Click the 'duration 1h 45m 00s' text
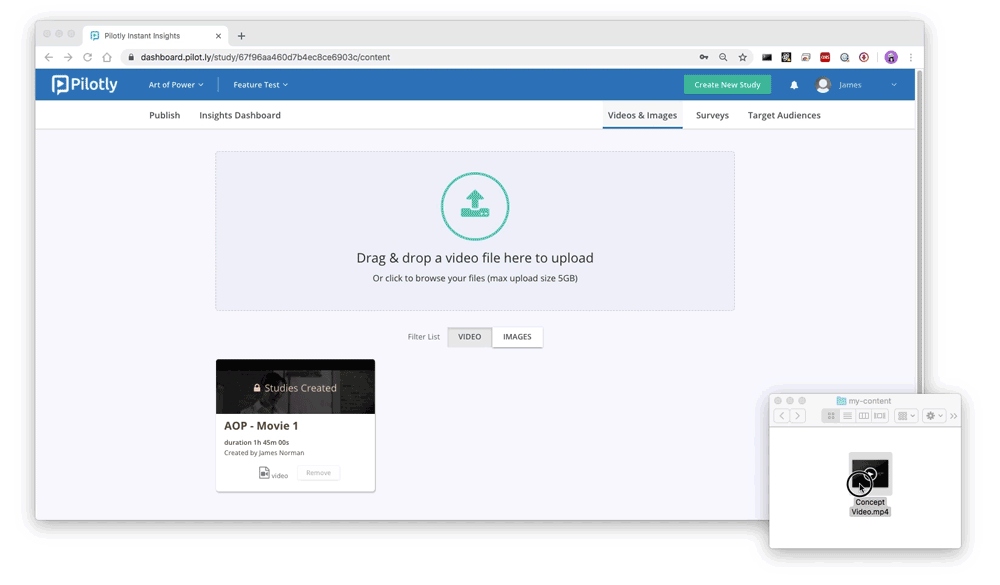 click(256, 442)
